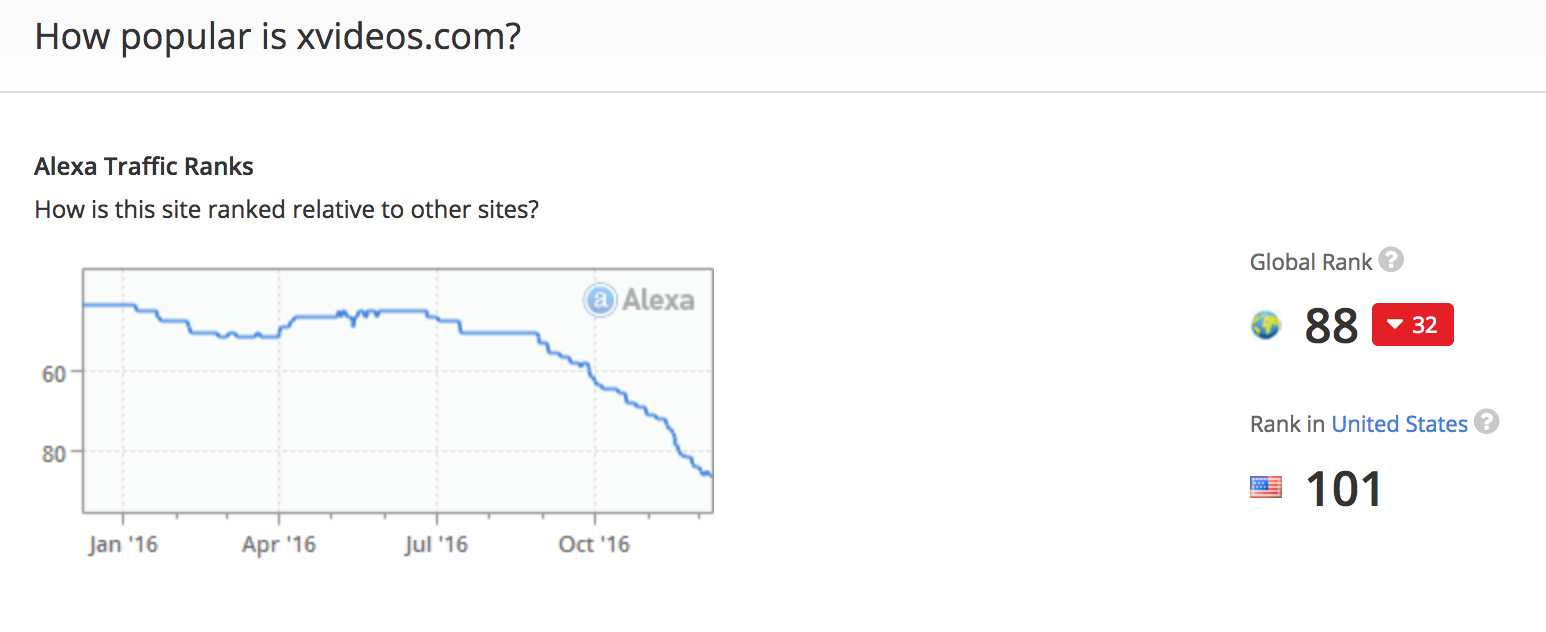The width and height of the screenshot is (1546, 632).
Task: Click the Global Rank label text
Action: 1310,262
